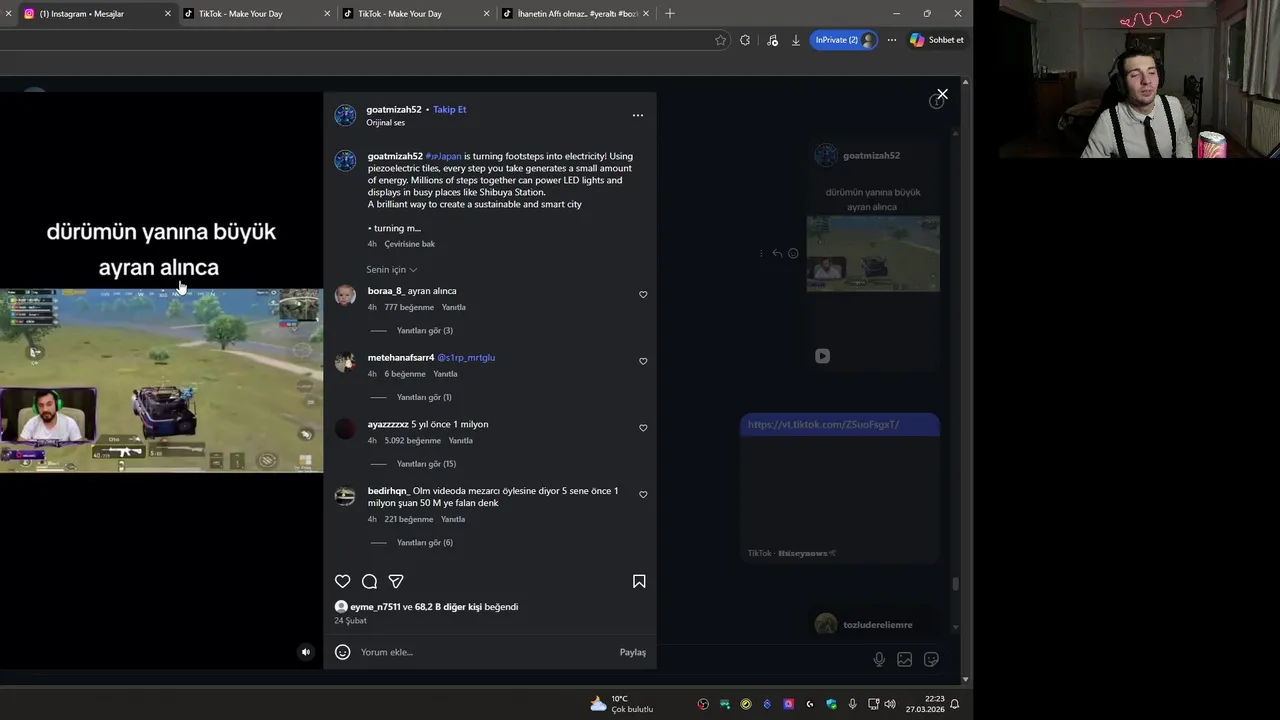The height and width of the screenshot is (720, 1280).
Task: Open the @s1rp_mrtglu mention
Action: point(466,357)
